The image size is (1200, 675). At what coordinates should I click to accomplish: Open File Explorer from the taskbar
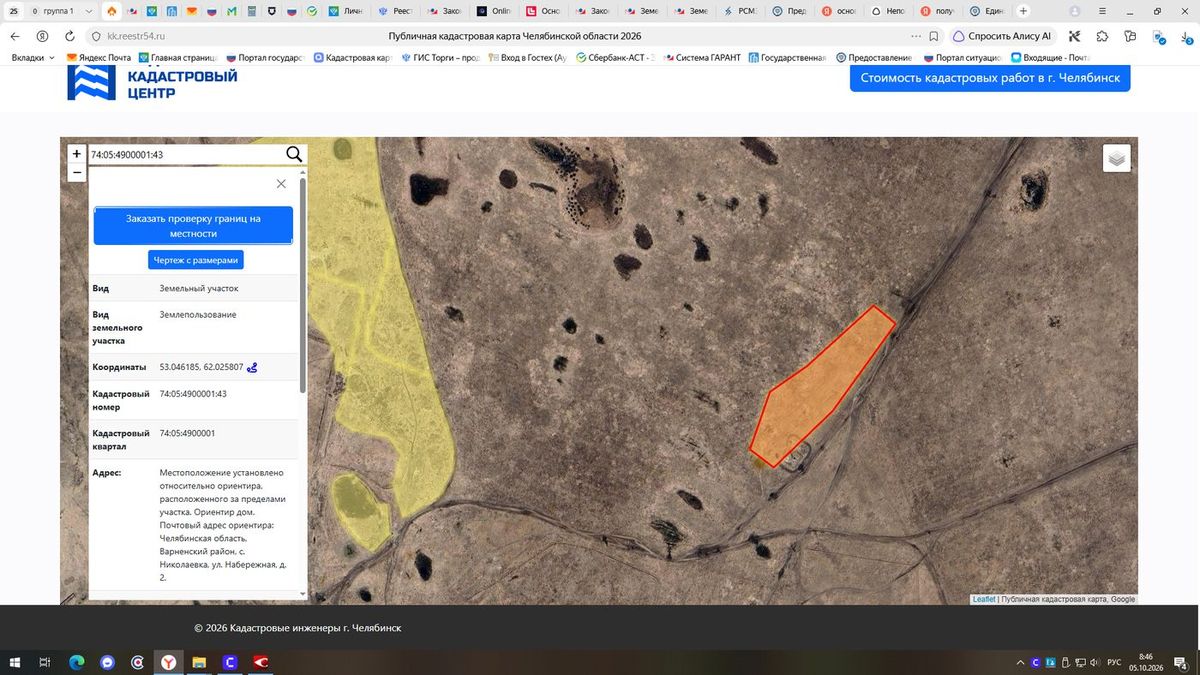199,662
